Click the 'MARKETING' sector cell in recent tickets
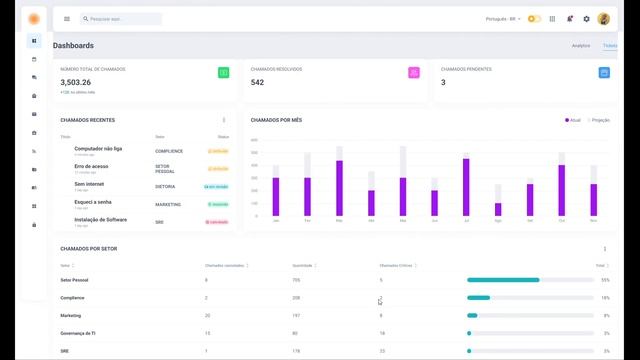640x360 pixels. tap(168, 204)
